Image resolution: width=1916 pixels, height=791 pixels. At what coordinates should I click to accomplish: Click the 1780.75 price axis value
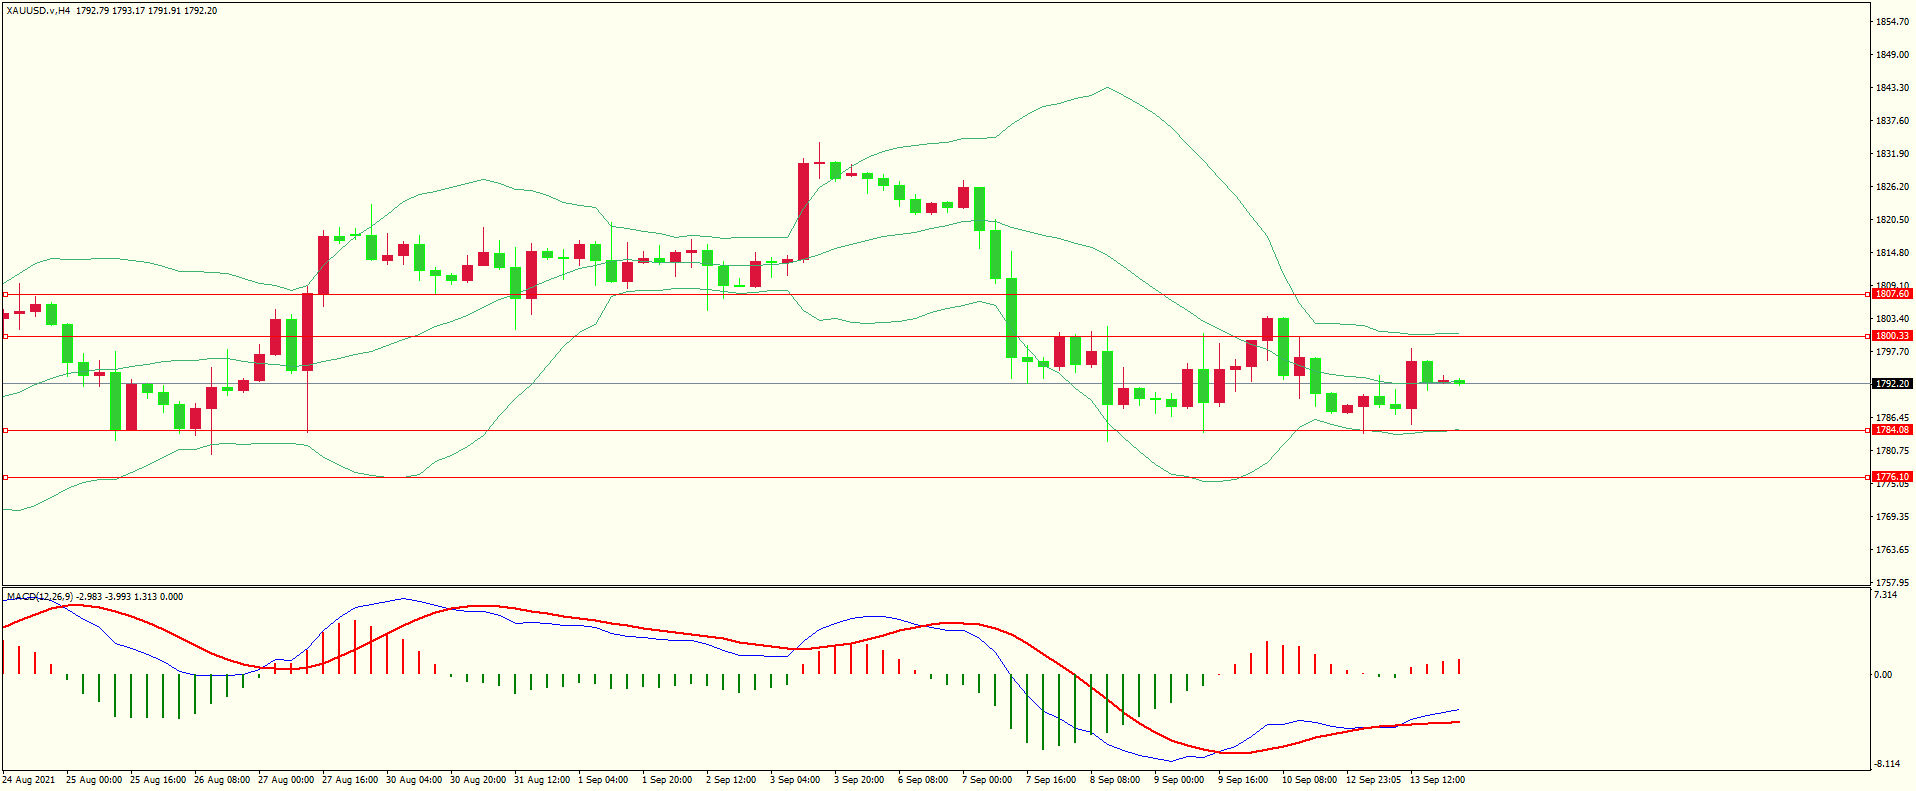(1892, 450)
